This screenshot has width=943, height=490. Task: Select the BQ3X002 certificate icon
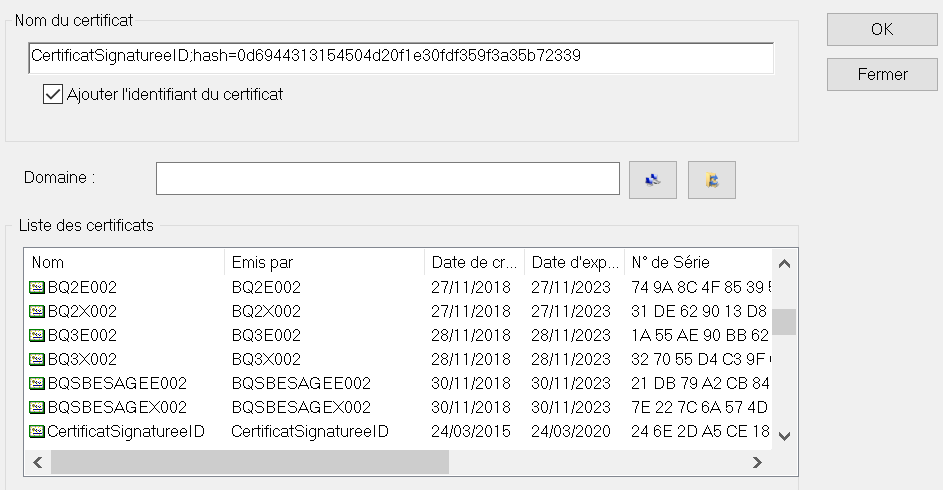pyautogui.click(x=38, y=359)
